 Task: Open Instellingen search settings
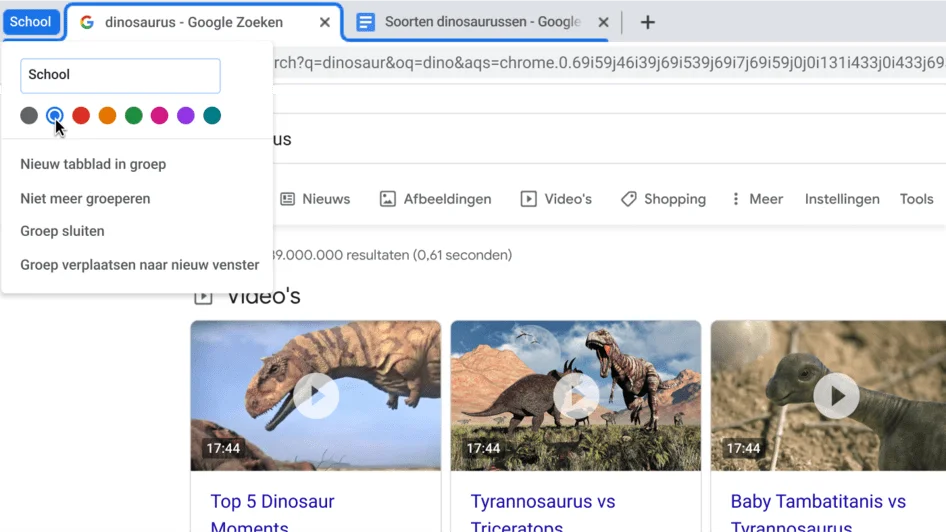point(842,199)
